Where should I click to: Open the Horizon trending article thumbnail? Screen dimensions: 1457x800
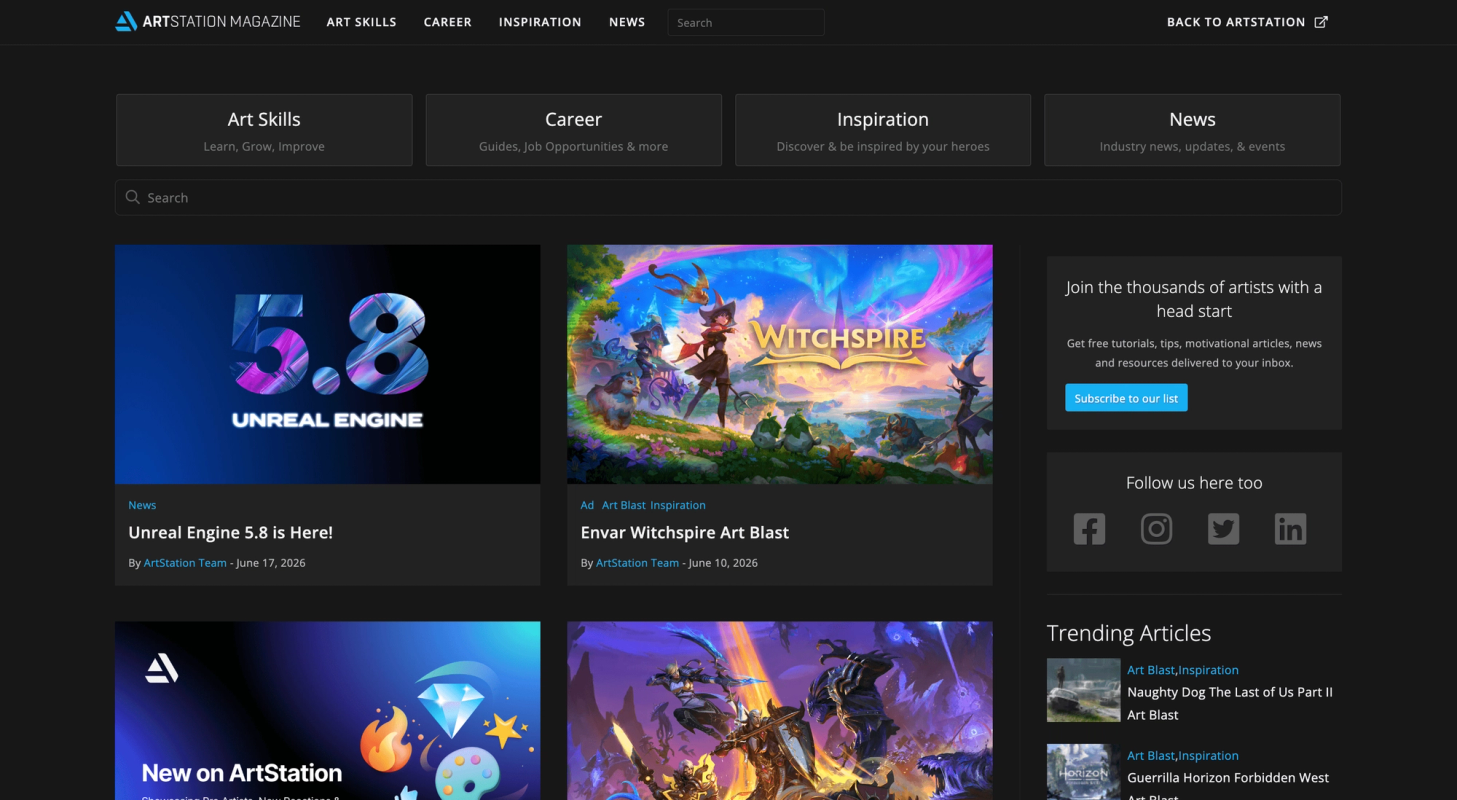coord(1083,772)
